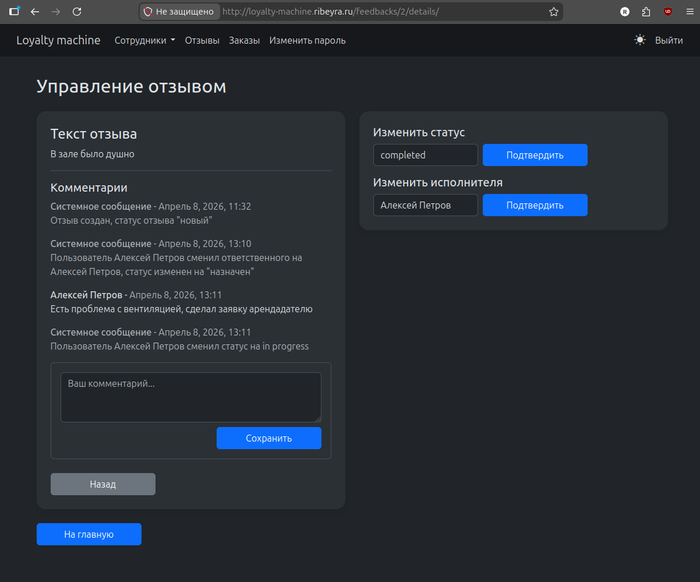Click the На главную button
This screenshot has width=700, height=582.
pyautogui.click(x=89, y=534)
